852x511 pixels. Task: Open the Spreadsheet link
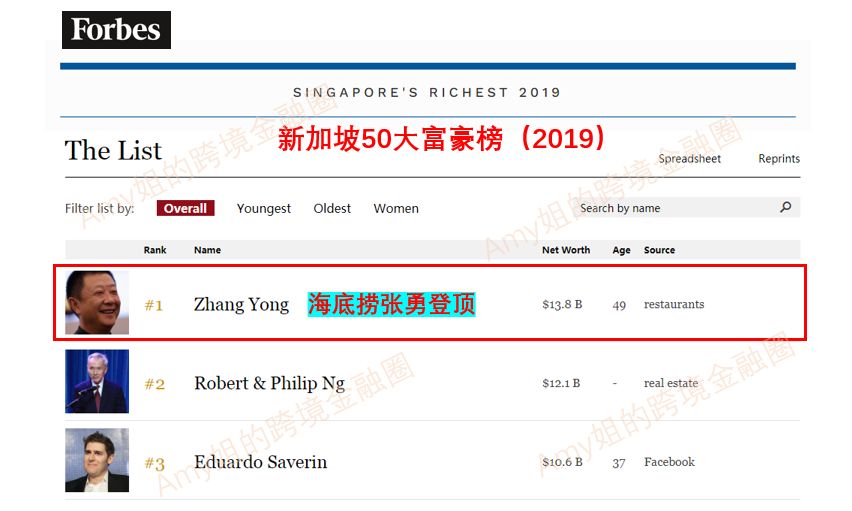pyautogui.click(x=690, y=159)
